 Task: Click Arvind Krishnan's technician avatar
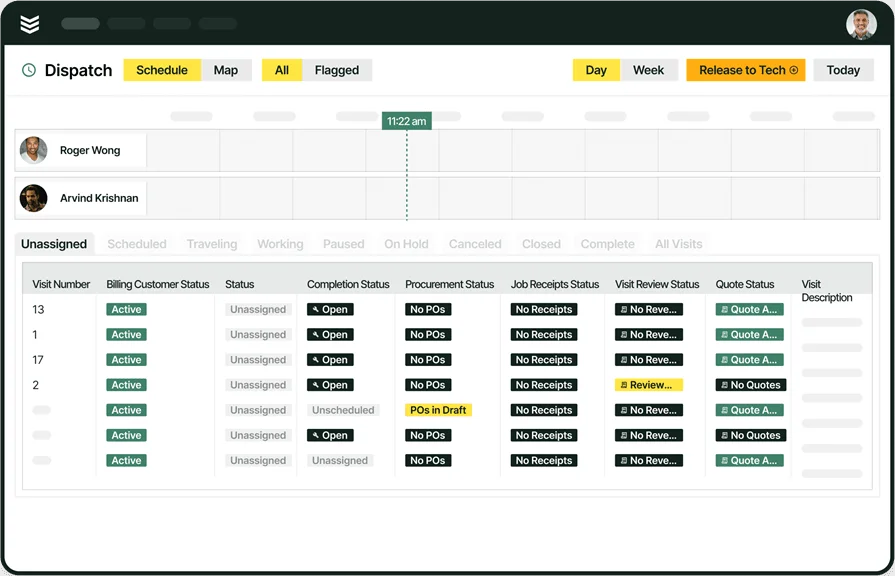(33, 197)
